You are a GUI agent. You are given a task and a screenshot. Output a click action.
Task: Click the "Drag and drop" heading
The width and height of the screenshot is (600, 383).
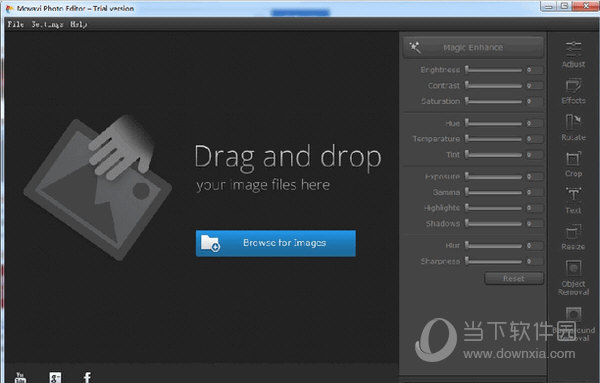tap(288, 158)
